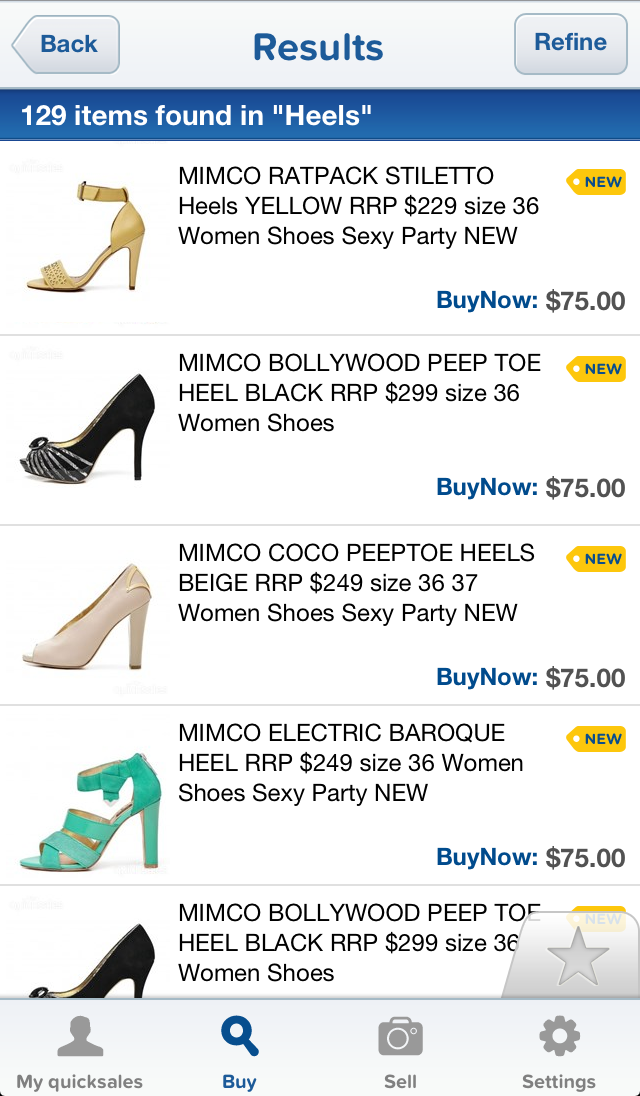Tap the NEW tag on Electric Baroque listing
The image size is (640, 1096).
596,738
